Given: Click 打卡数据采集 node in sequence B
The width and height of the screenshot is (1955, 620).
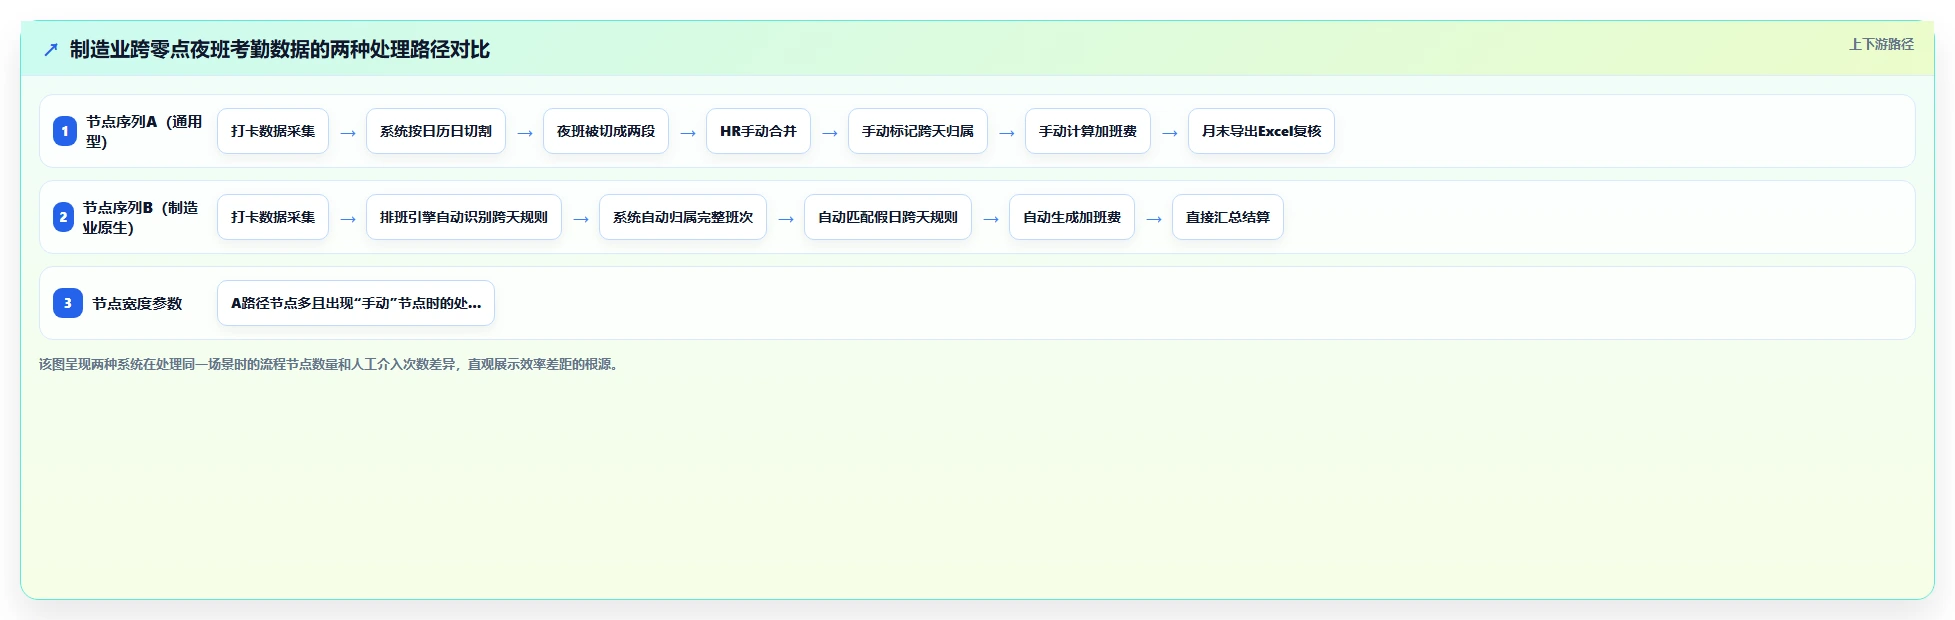Looking at the screenshot, I should (x=273, y=217).
